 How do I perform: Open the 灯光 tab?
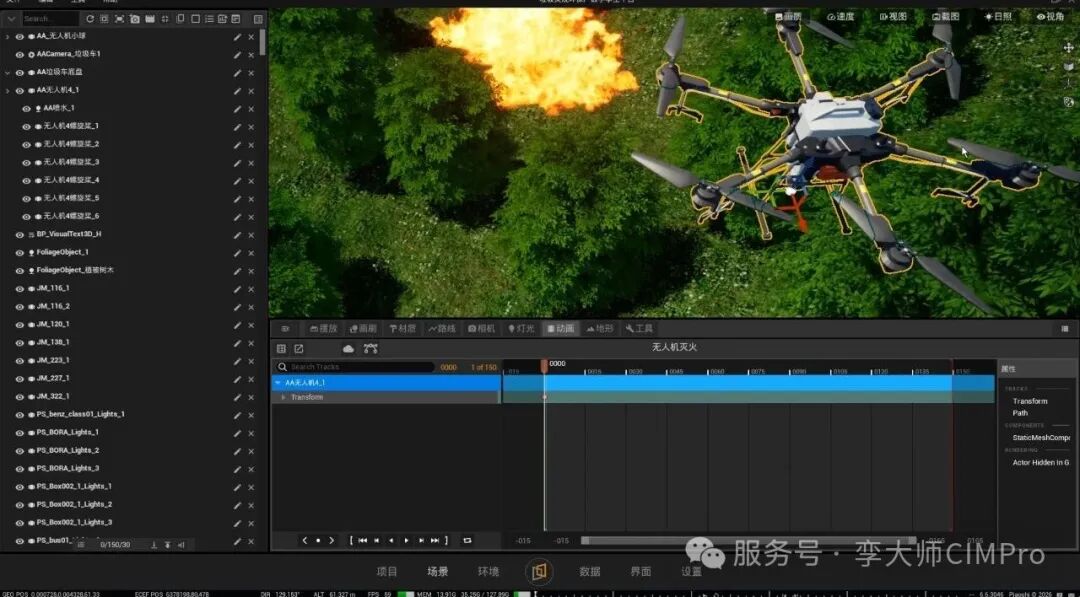point(521,329)
